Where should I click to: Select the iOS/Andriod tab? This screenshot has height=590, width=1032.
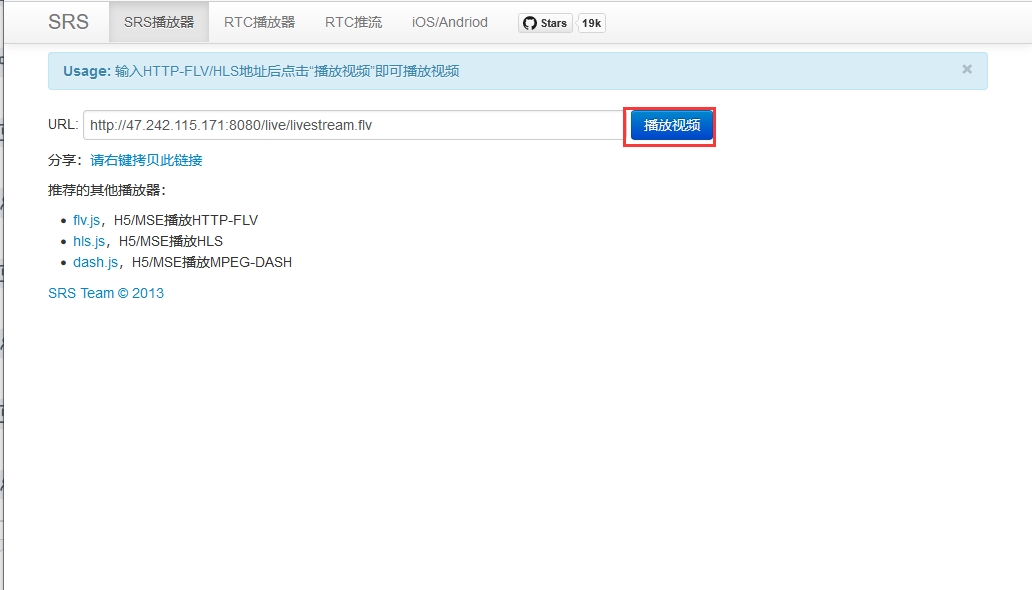(x=450, y=22)
